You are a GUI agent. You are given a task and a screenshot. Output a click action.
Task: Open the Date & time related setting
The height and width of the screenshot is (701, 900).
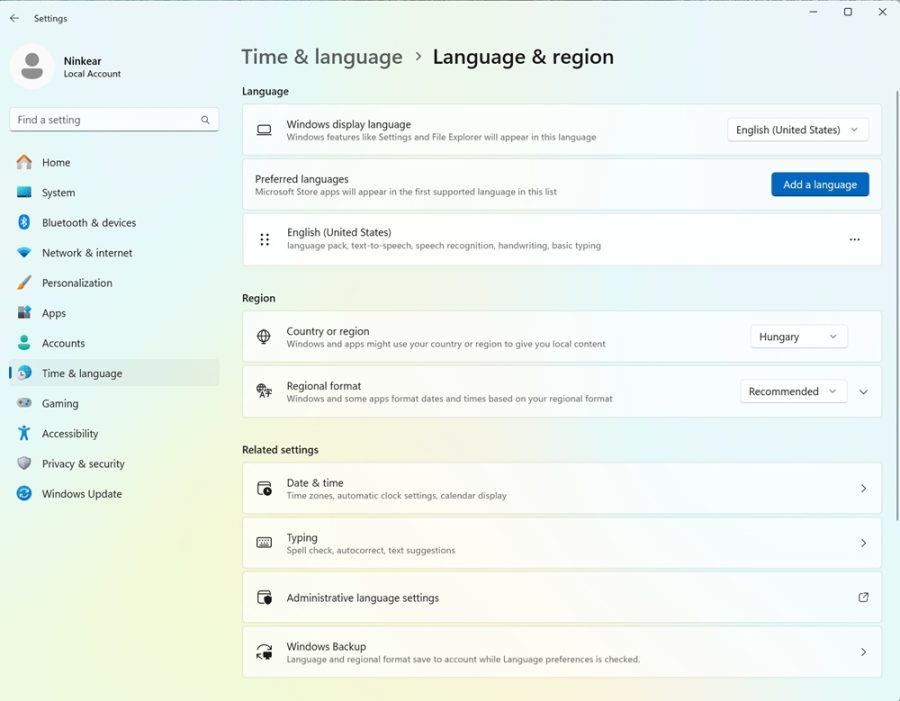point(561,489)
